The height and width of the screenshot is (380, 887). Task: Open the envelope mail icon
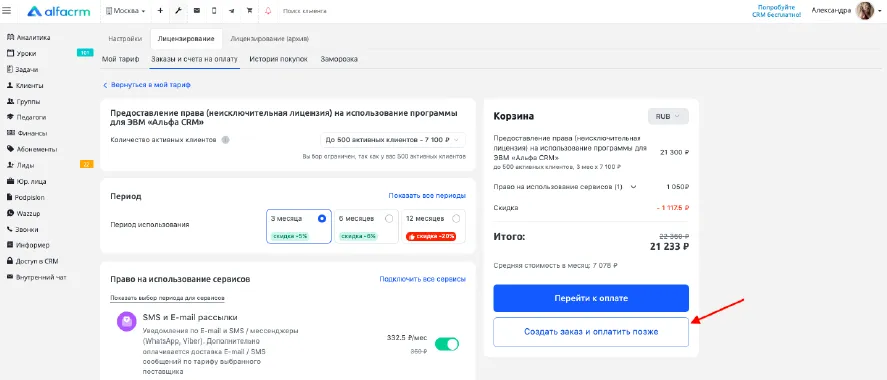(x=196, y=11)
